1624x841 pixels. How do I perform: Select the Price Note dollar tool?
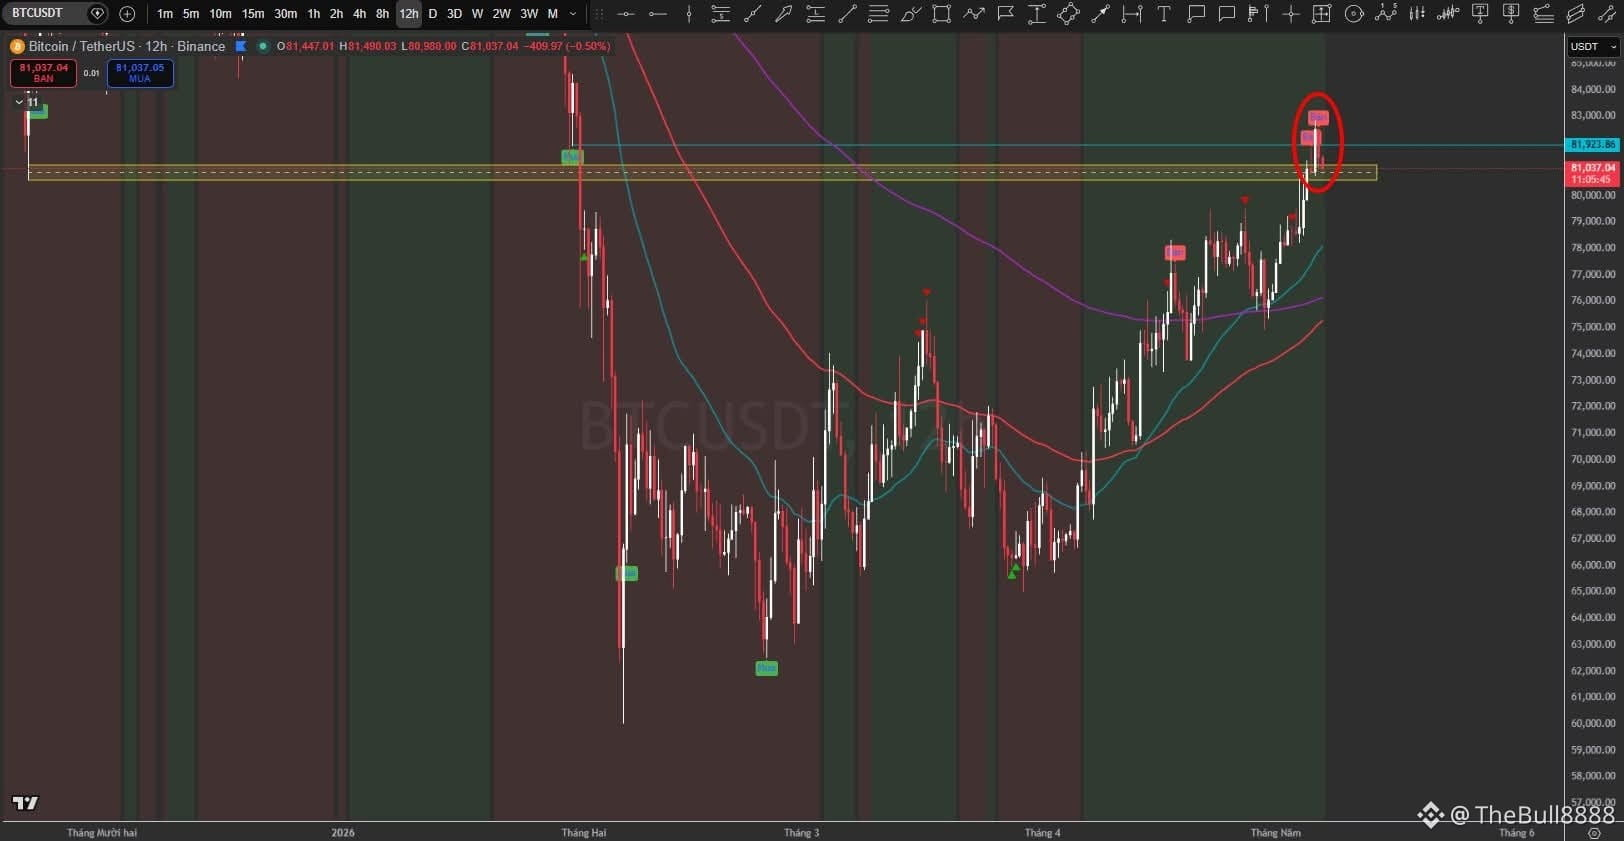pos(1511,14)
